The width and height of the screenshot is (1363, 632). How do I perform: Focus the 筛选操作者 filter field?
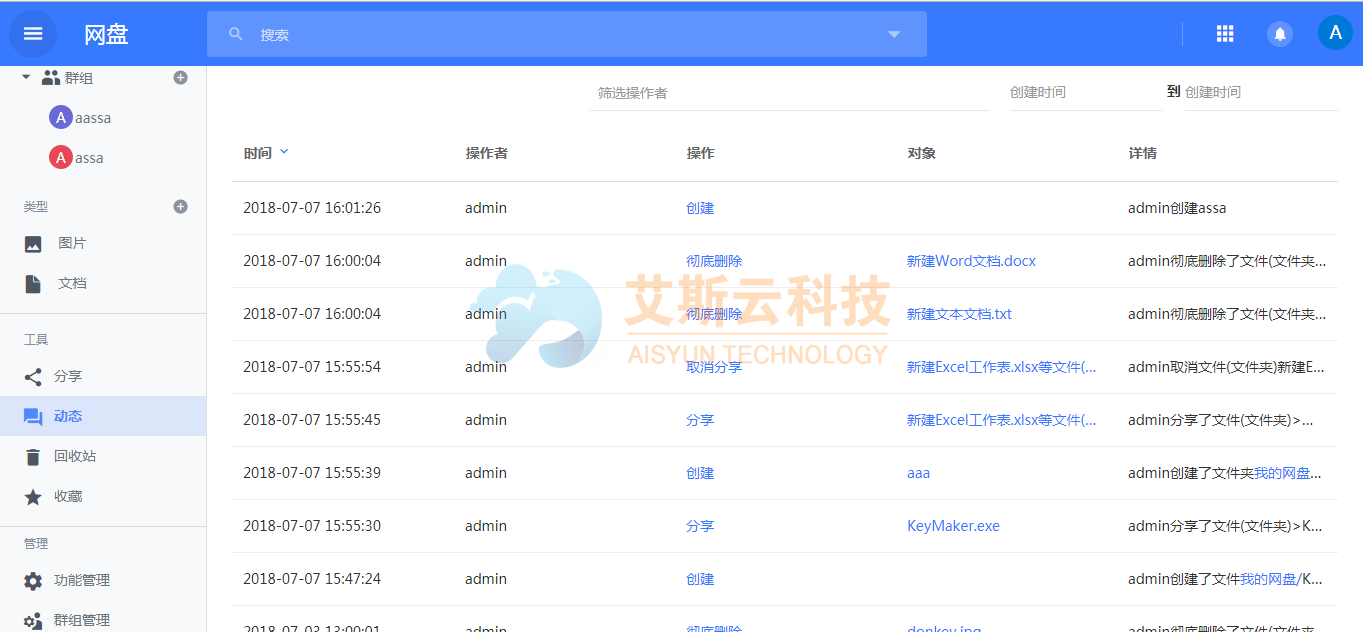coord(788,93)
